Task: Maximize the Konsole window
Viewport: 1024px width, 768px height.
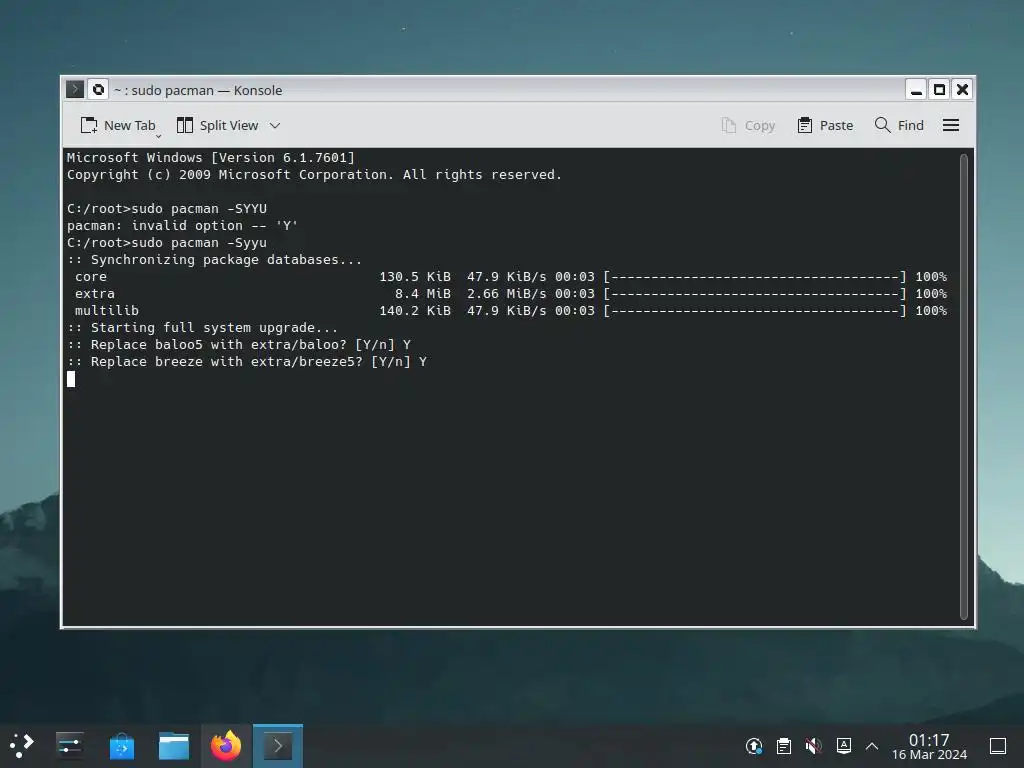Action: tap(939, 89)
